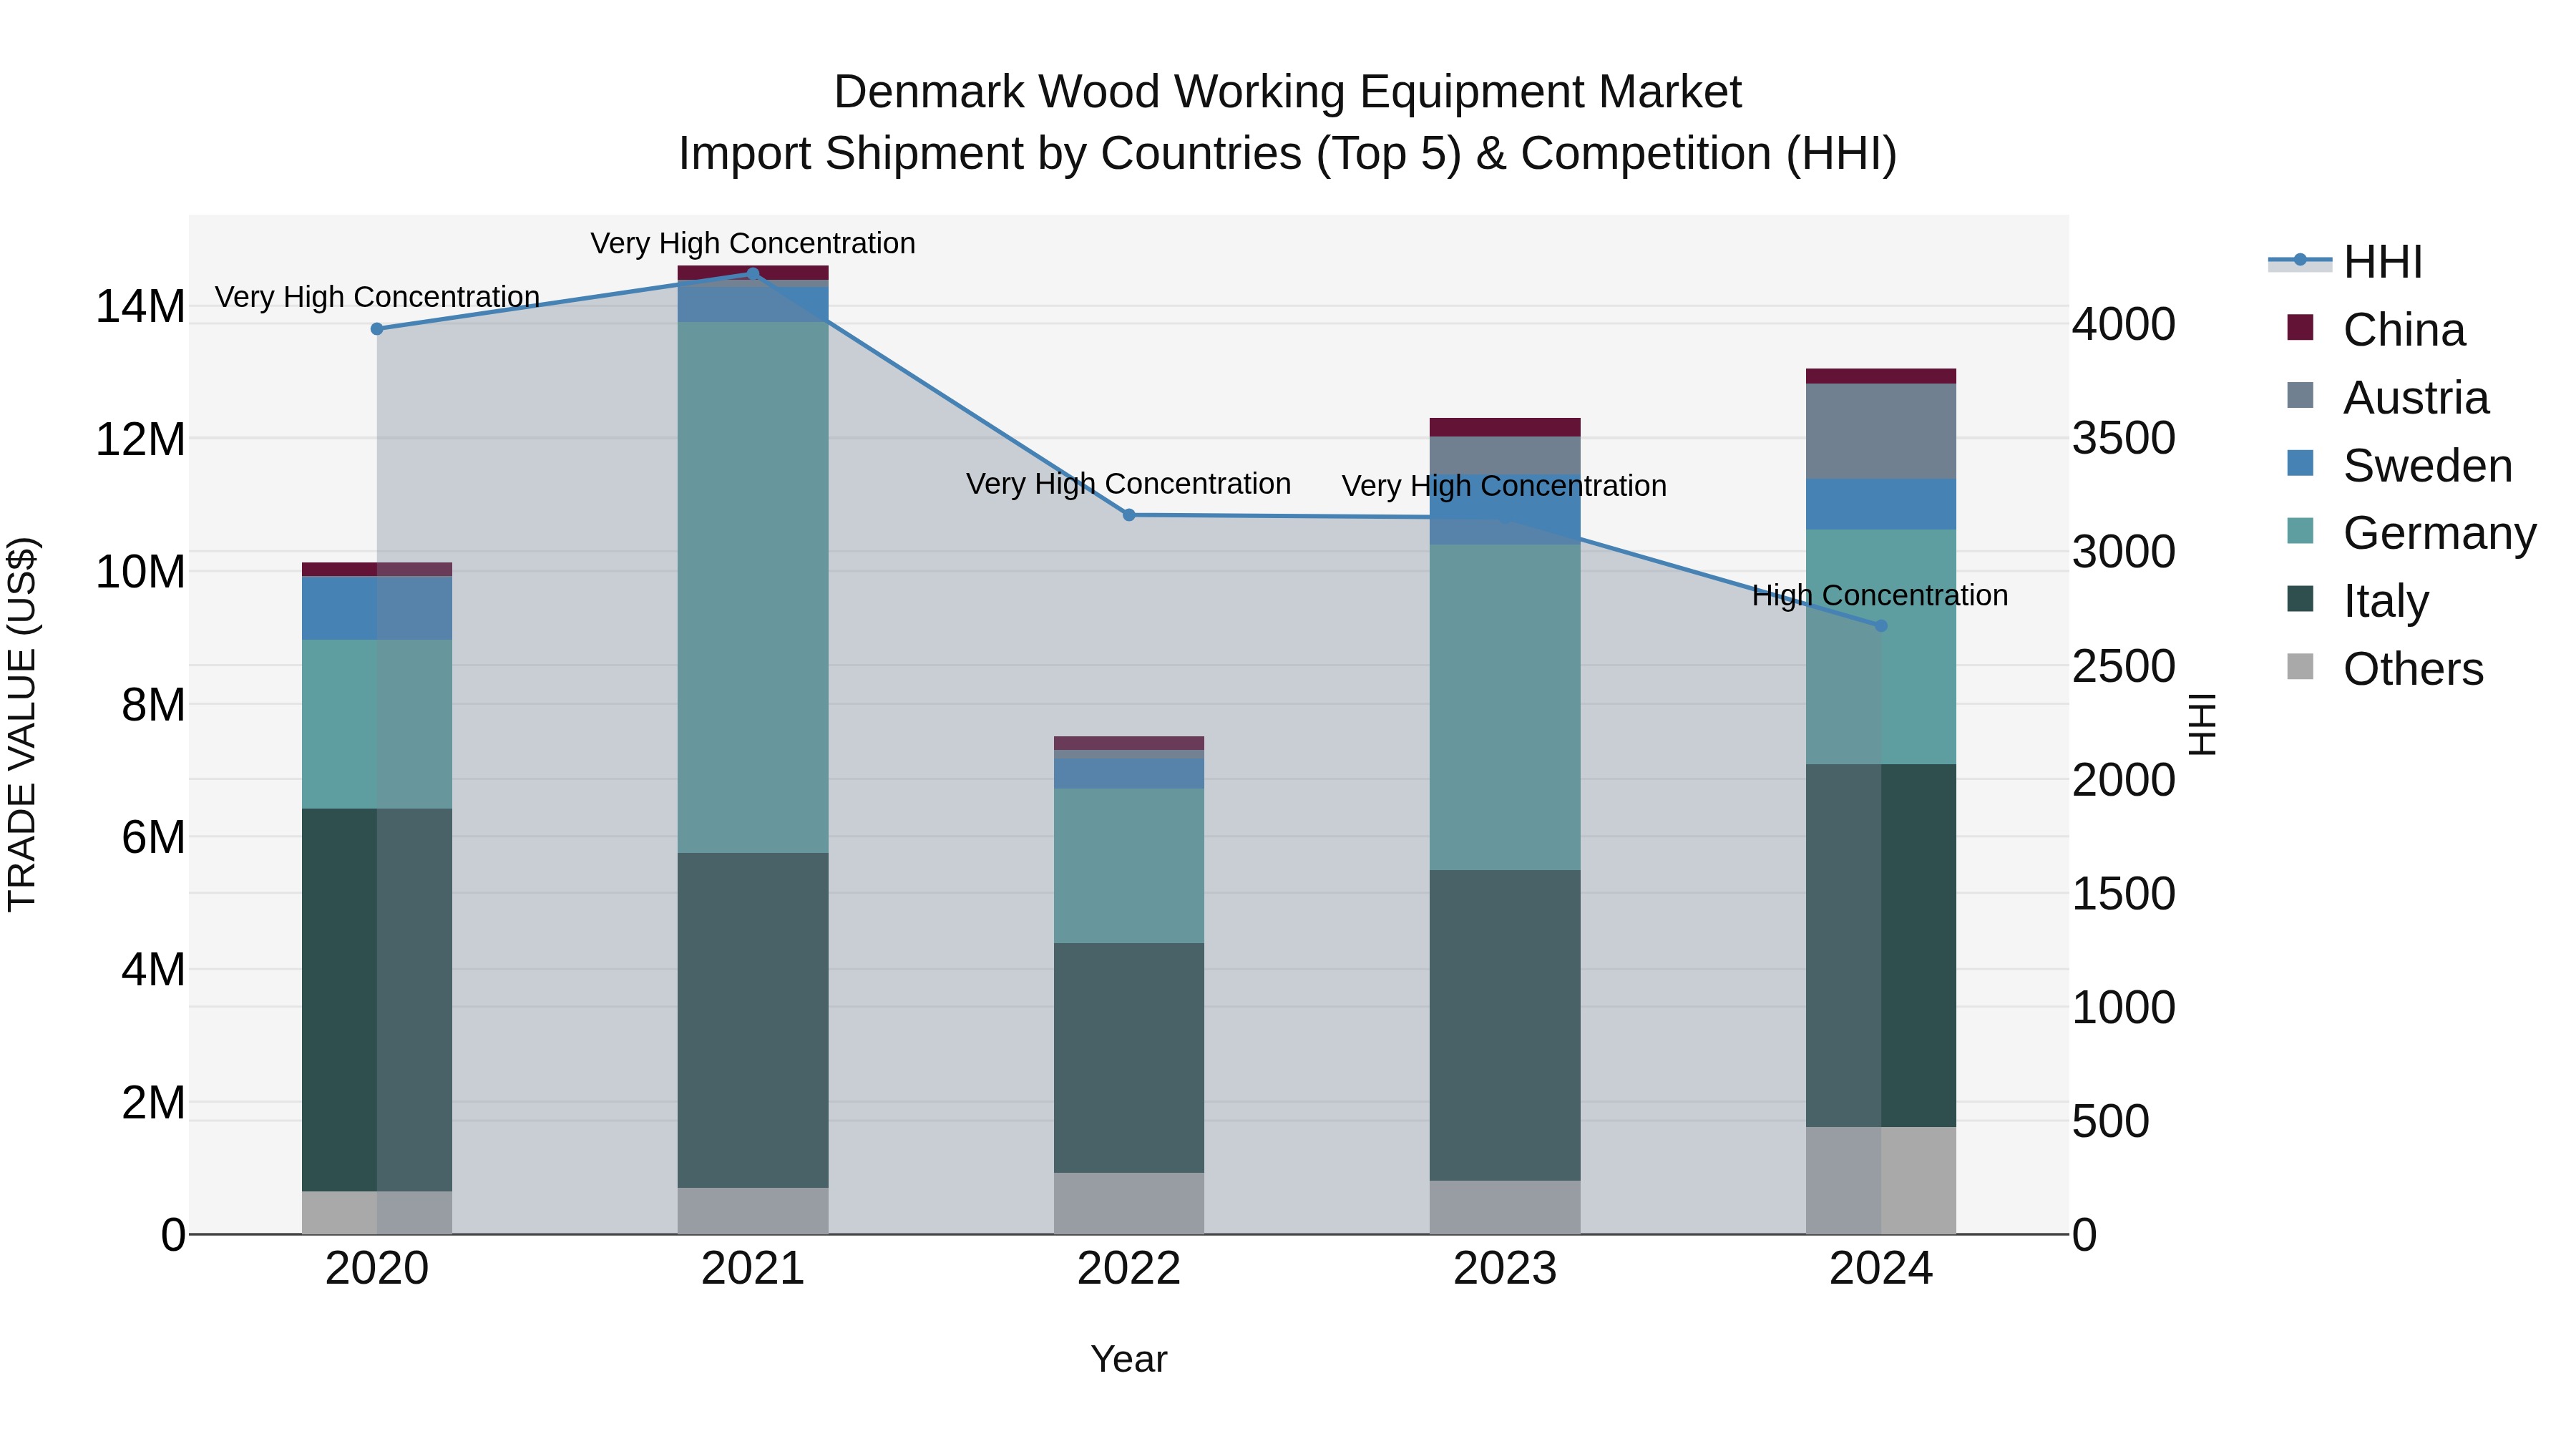Click the 2020 x-axis label
The width and height of the screenshot is (2576, 1449).
tap(377, 1269)
